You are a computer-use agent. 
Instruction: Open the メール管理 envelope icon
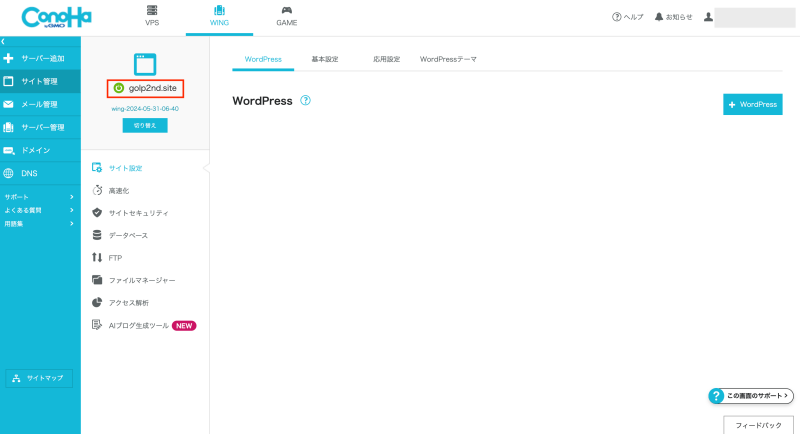click(x=8, y=104)
